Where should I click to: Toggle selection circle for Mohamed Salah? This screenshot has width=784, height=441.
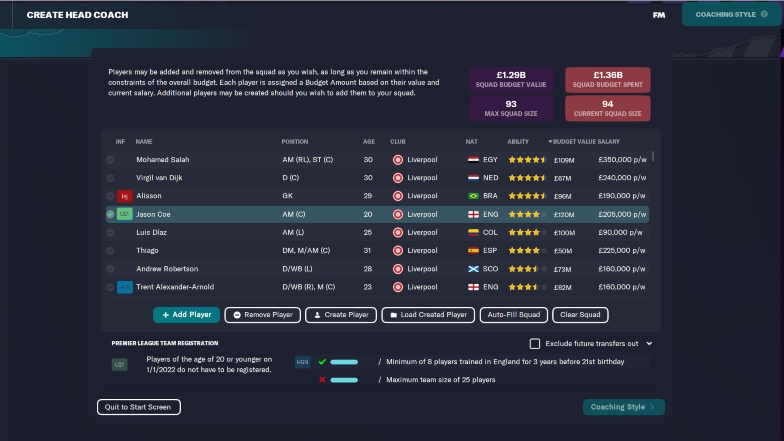(110, 160)
